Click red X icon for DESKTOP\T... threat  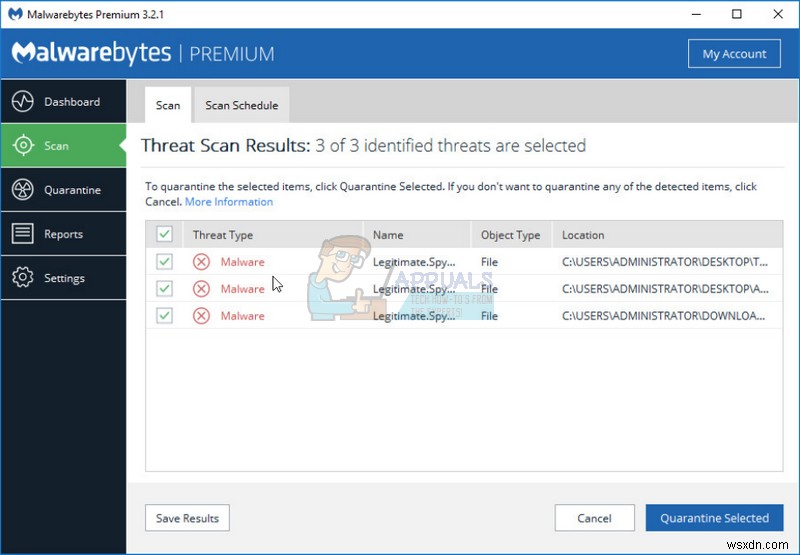pos(201,262)
